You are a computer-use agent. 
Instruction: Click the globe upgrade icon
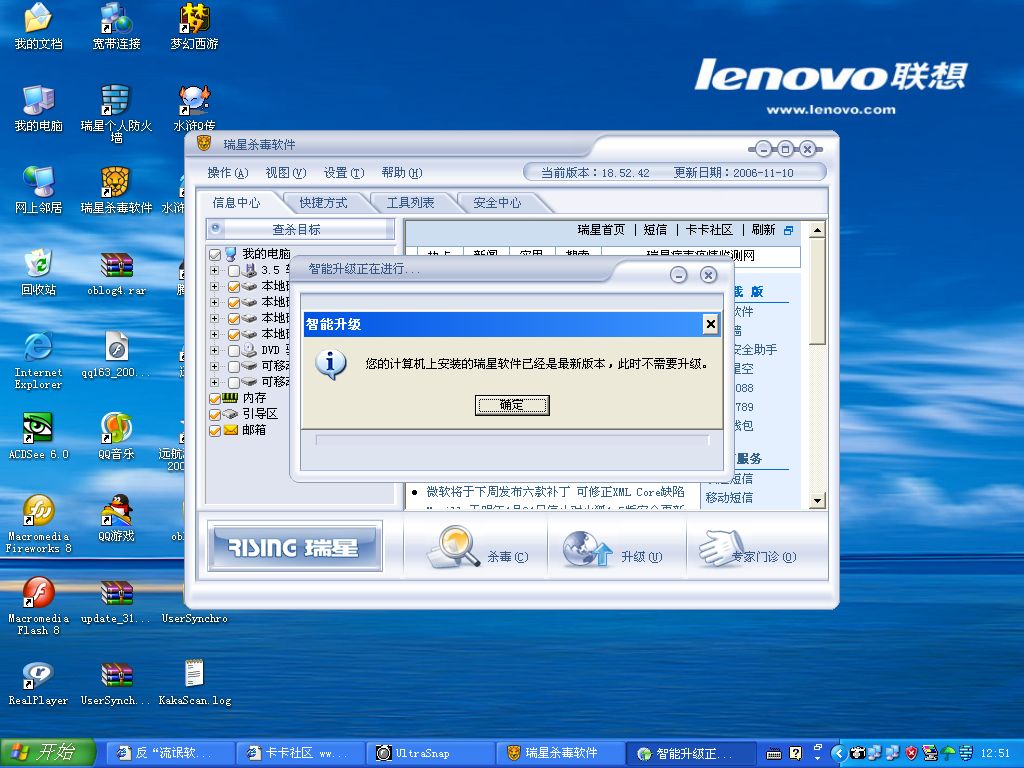pos(586,549)
